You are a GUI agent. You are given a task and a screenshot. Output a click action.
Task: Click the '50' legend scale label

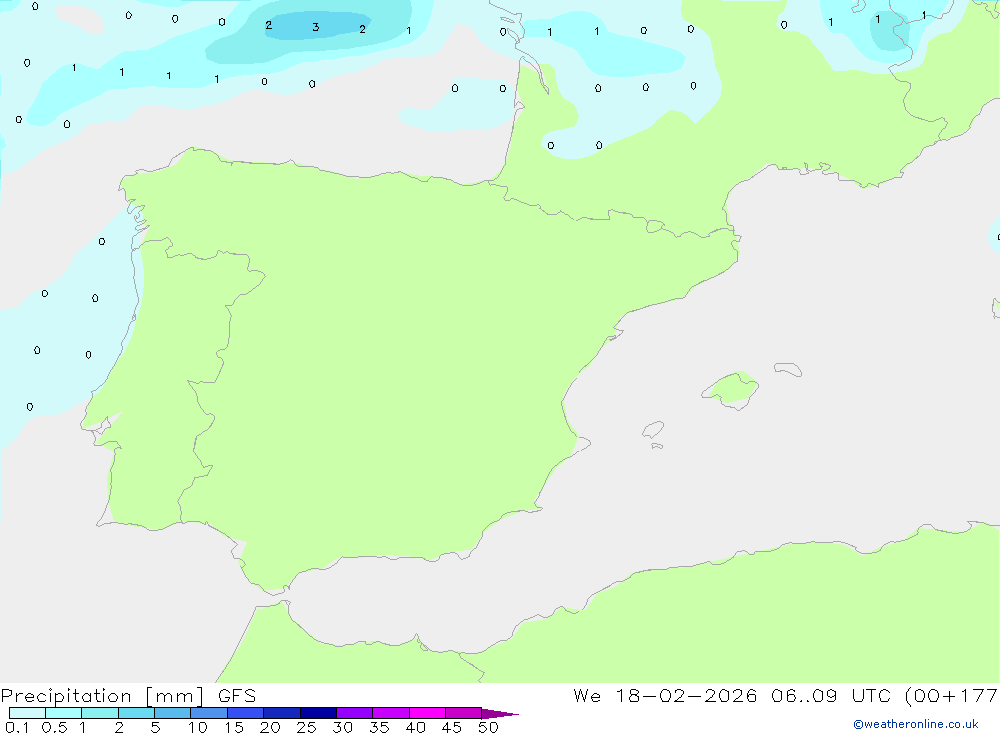point(488,727)
